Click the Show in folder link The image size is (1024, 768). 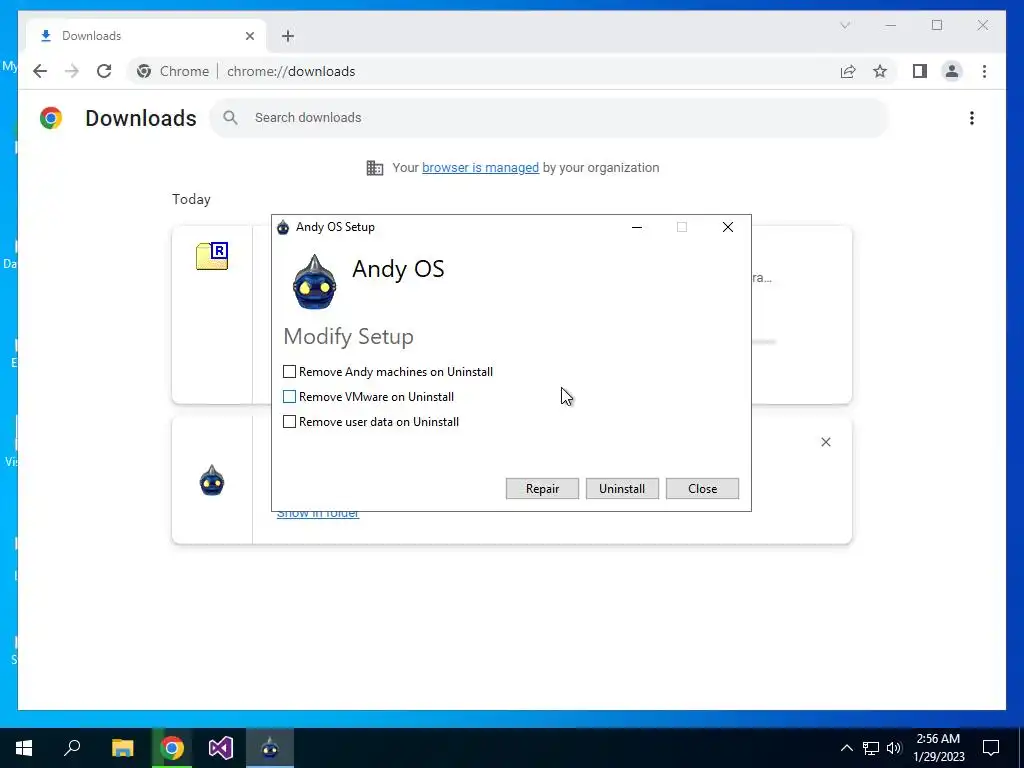317,513
